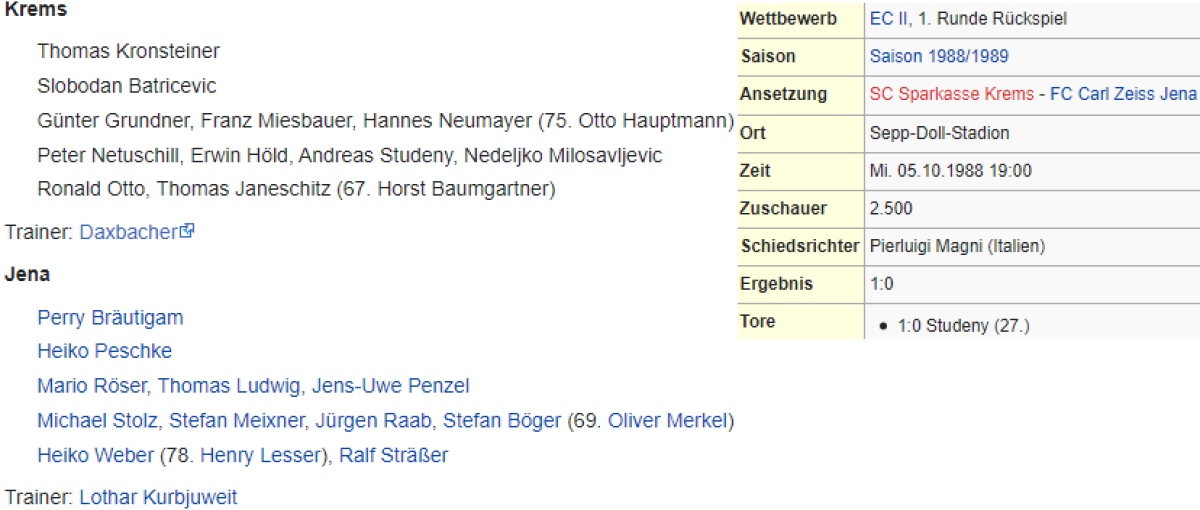Open Perry Bräutigam player page

(110, 318)
